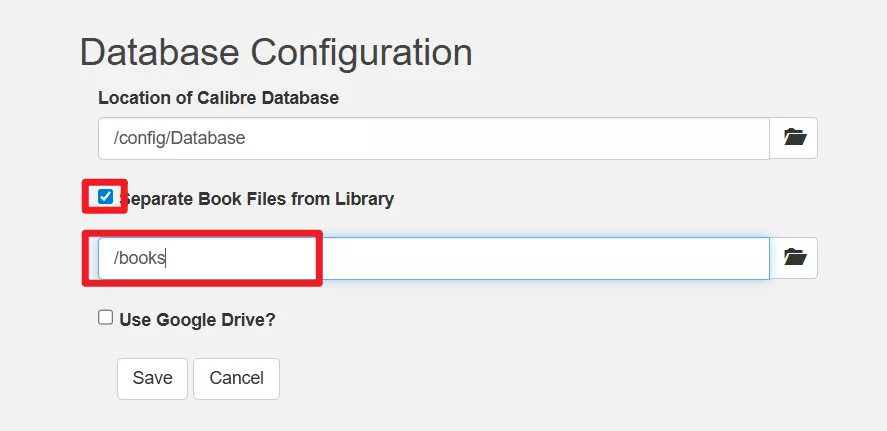887x431 pixels.
Task: Click the folder icon on the book files row
Action: [x=794, y=258]
